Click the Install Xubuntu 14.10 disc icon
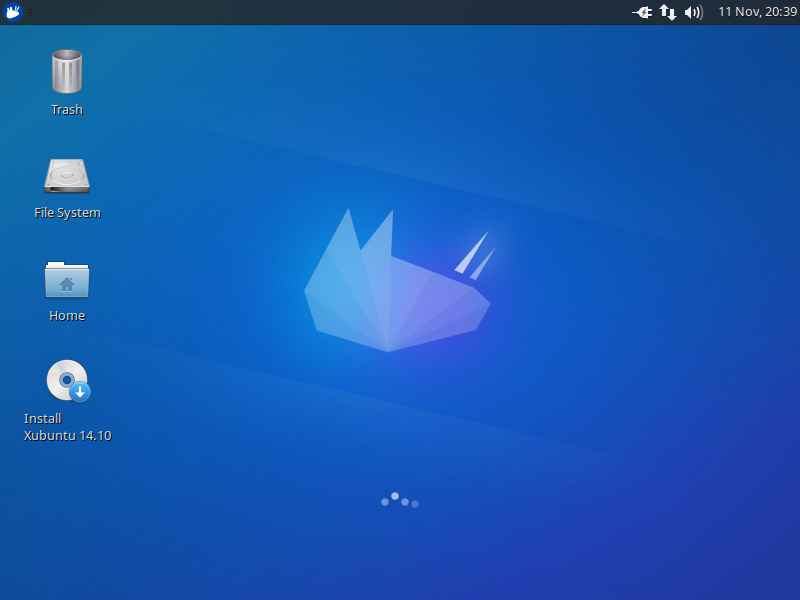Image resolution: width=800 pixels, height=600 pixels. point(67,381)
